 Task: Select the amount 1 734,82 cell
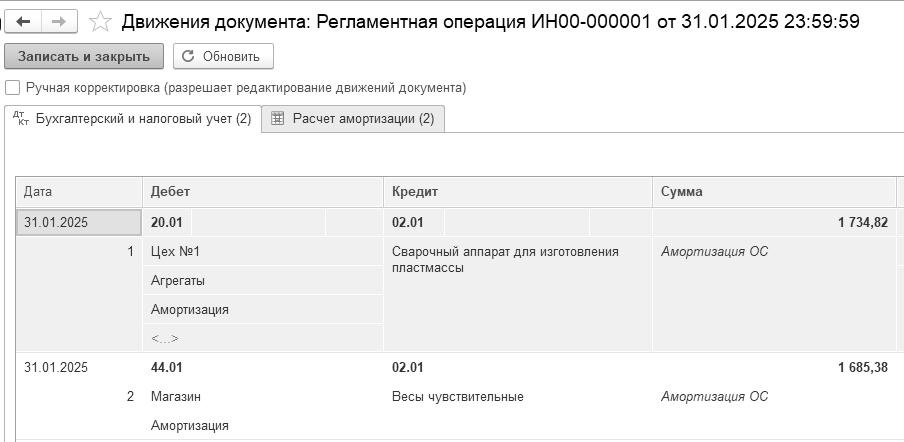coord(774,222)
